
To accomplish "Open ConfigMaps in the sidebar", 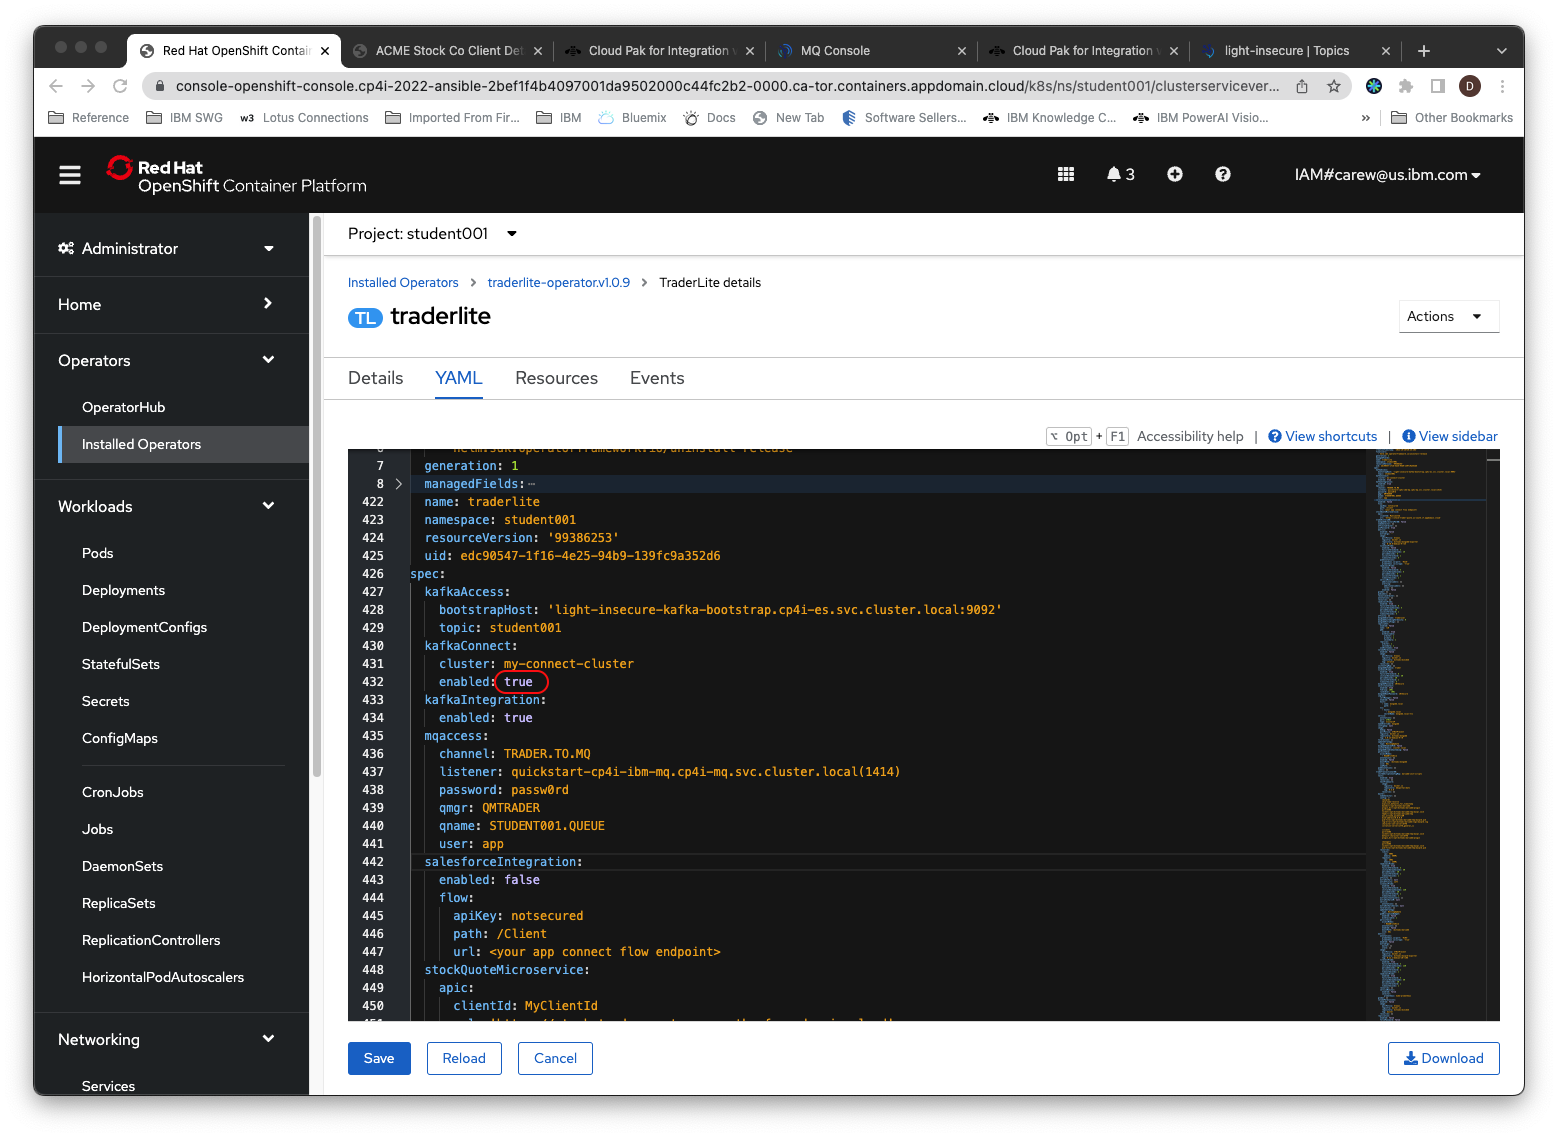I will [120, 738].
